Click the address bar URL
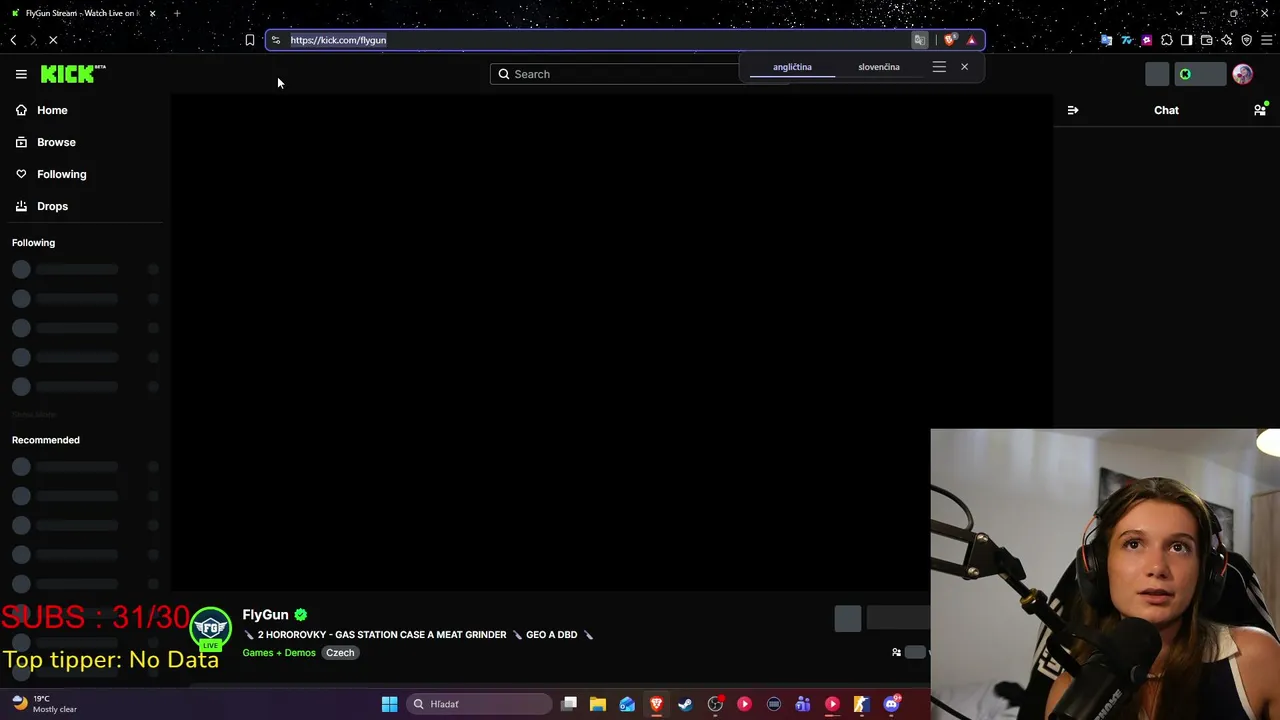1280x720 pixels. (338, 40)
